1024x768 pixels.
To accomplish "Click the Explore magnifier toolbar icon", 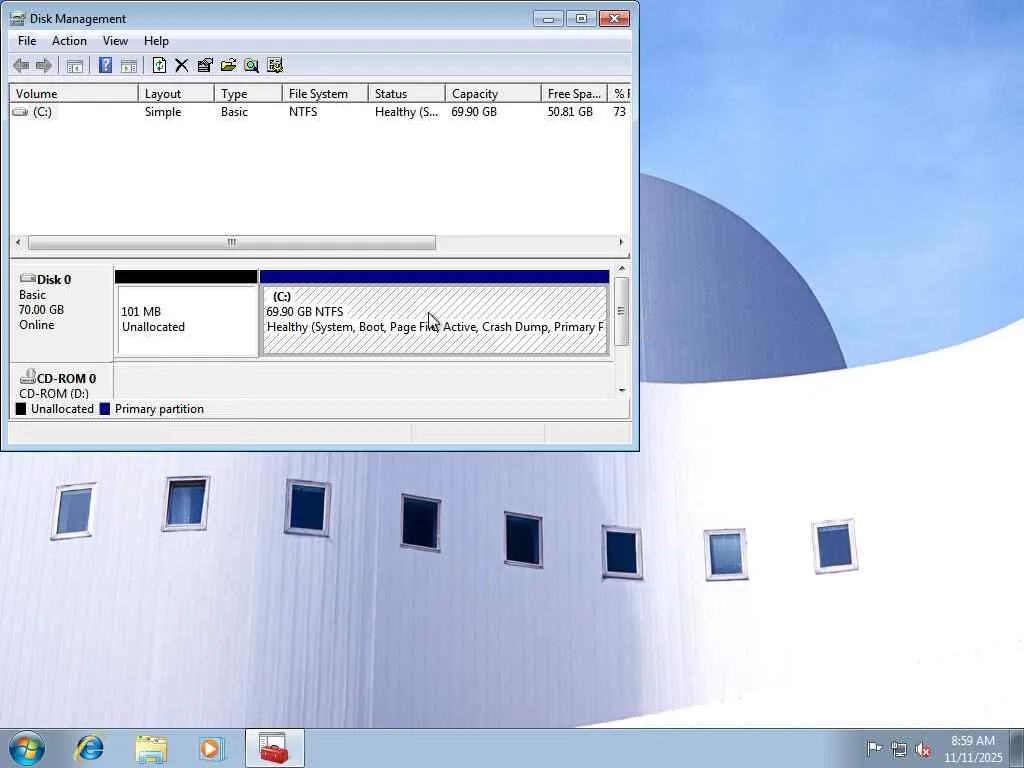I will click(251, 65).
